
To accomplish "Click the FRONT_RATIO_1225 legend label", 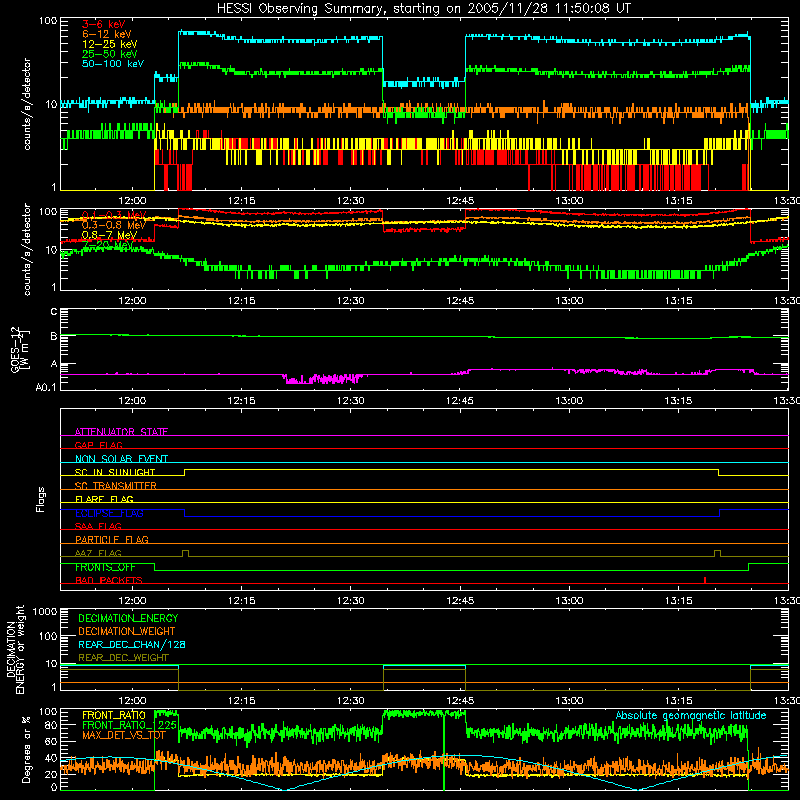I will click(129, 725).
